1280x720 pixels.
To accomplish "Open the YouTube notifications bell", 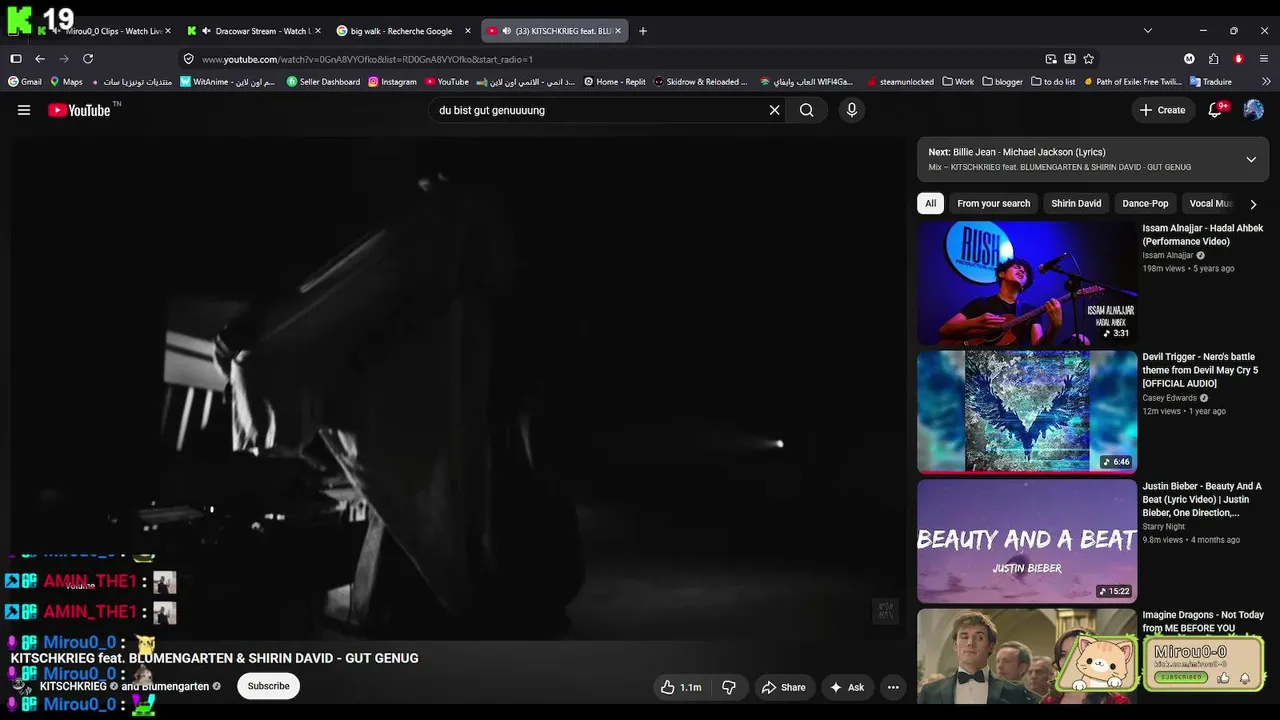I will pos(1216,110).
